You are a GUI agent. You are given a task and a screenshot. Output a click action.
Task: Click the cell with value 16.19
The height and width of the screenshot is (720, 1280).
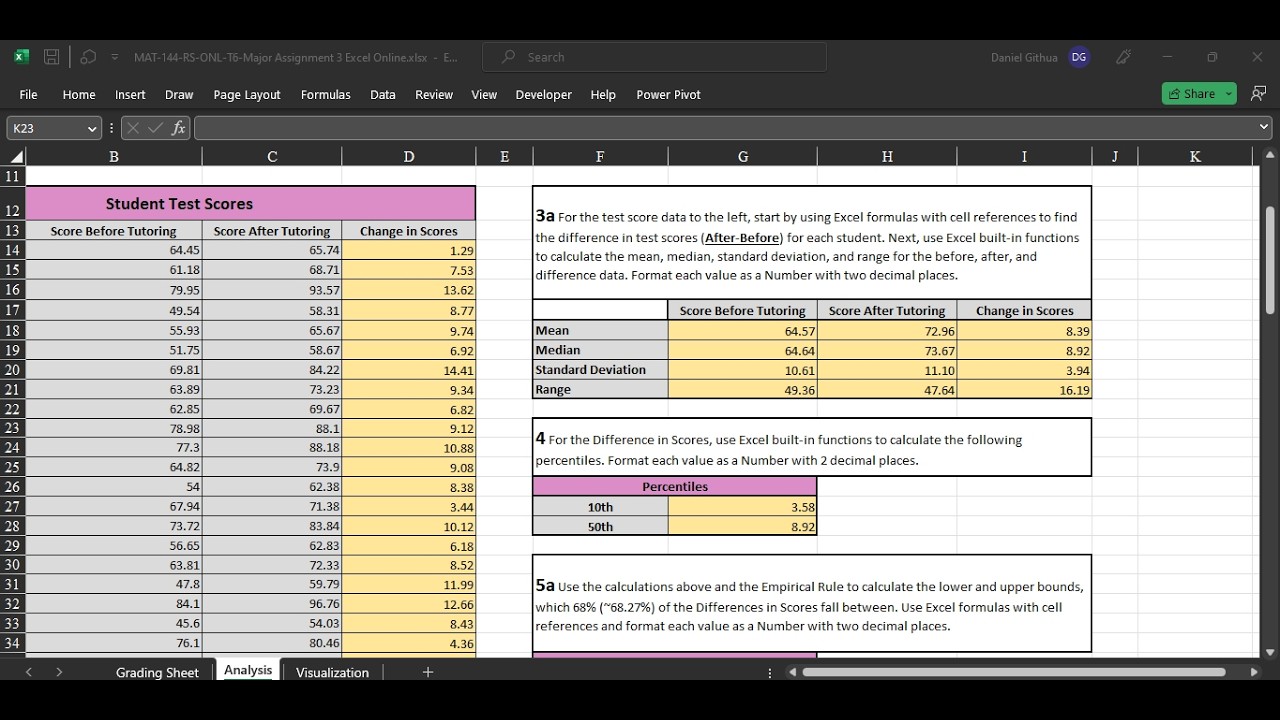tap(1024, 389)
